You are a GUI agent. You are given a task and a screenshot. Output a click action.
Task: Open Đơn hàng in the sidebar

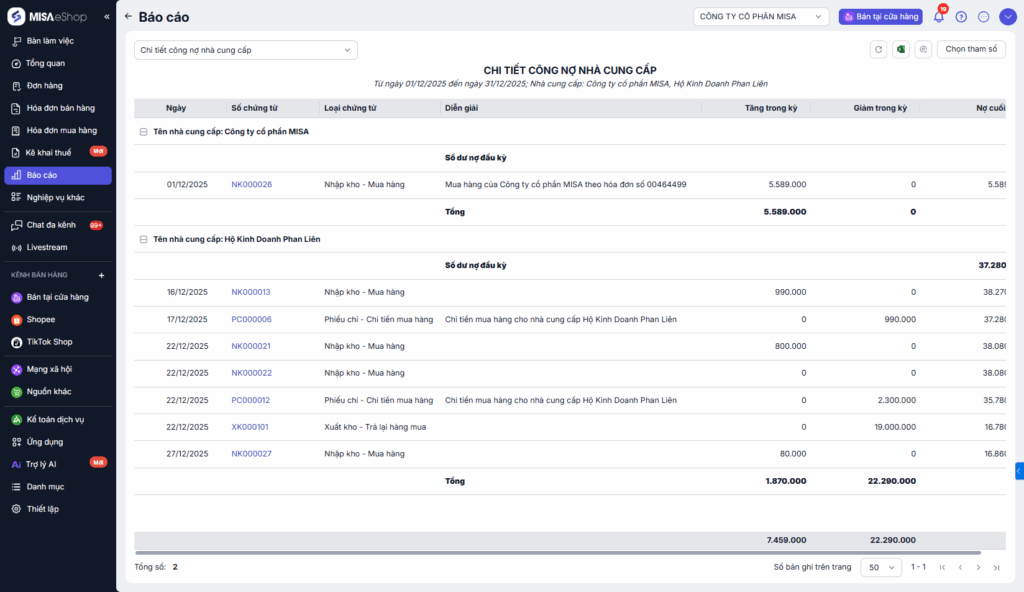coord(45,86)
